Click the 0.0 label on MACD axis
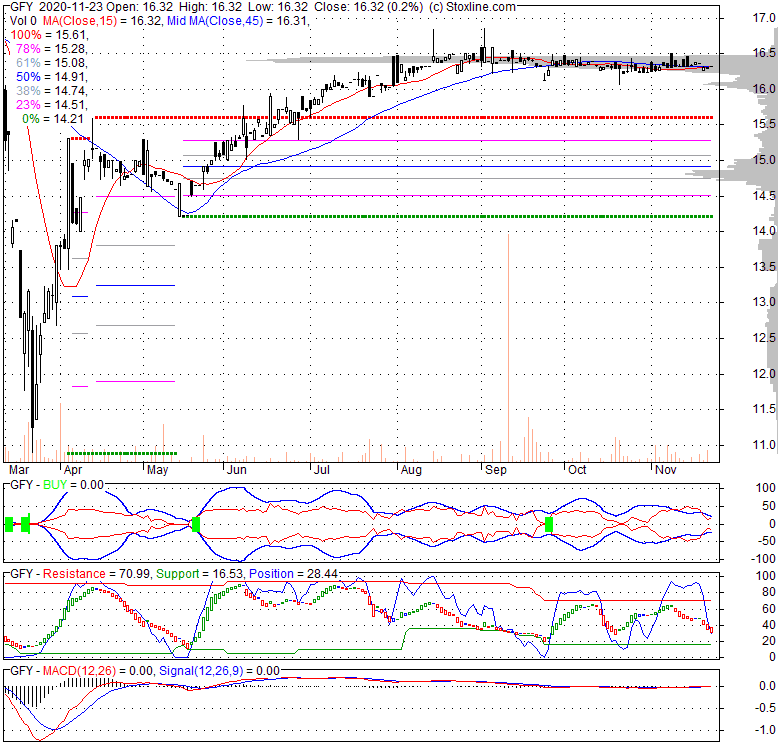The height and width of the screenshot is (745, 780). pos(768,686)
